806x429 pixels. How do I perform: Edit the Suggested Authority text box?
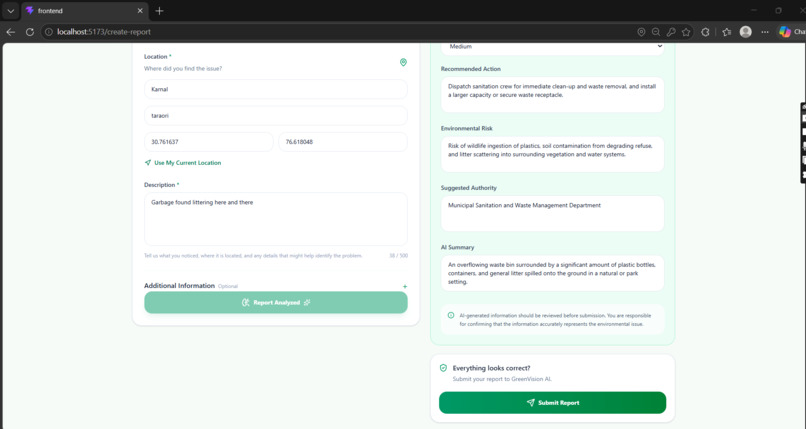(552, 214)
